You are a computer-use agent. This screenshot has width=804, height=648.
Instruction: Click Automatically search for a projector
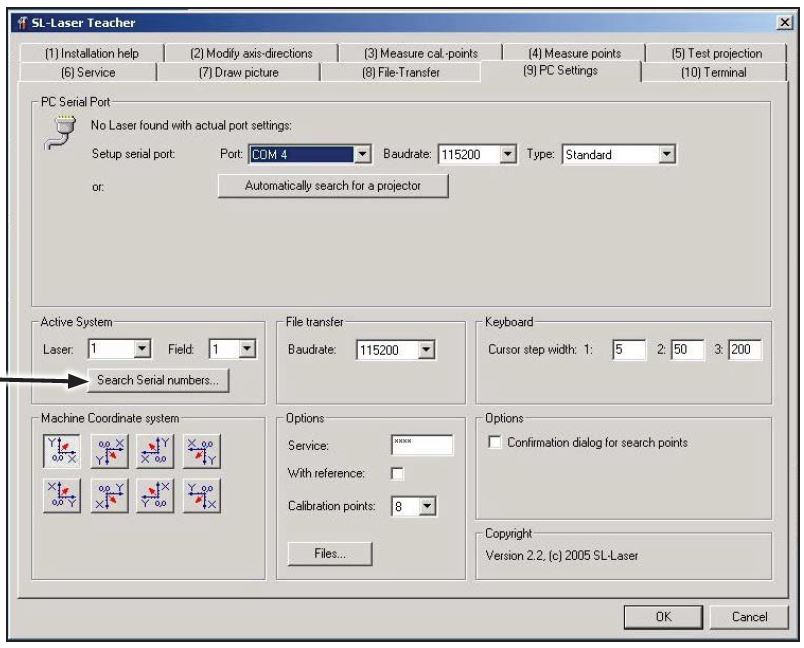click(x=333, y=186)
